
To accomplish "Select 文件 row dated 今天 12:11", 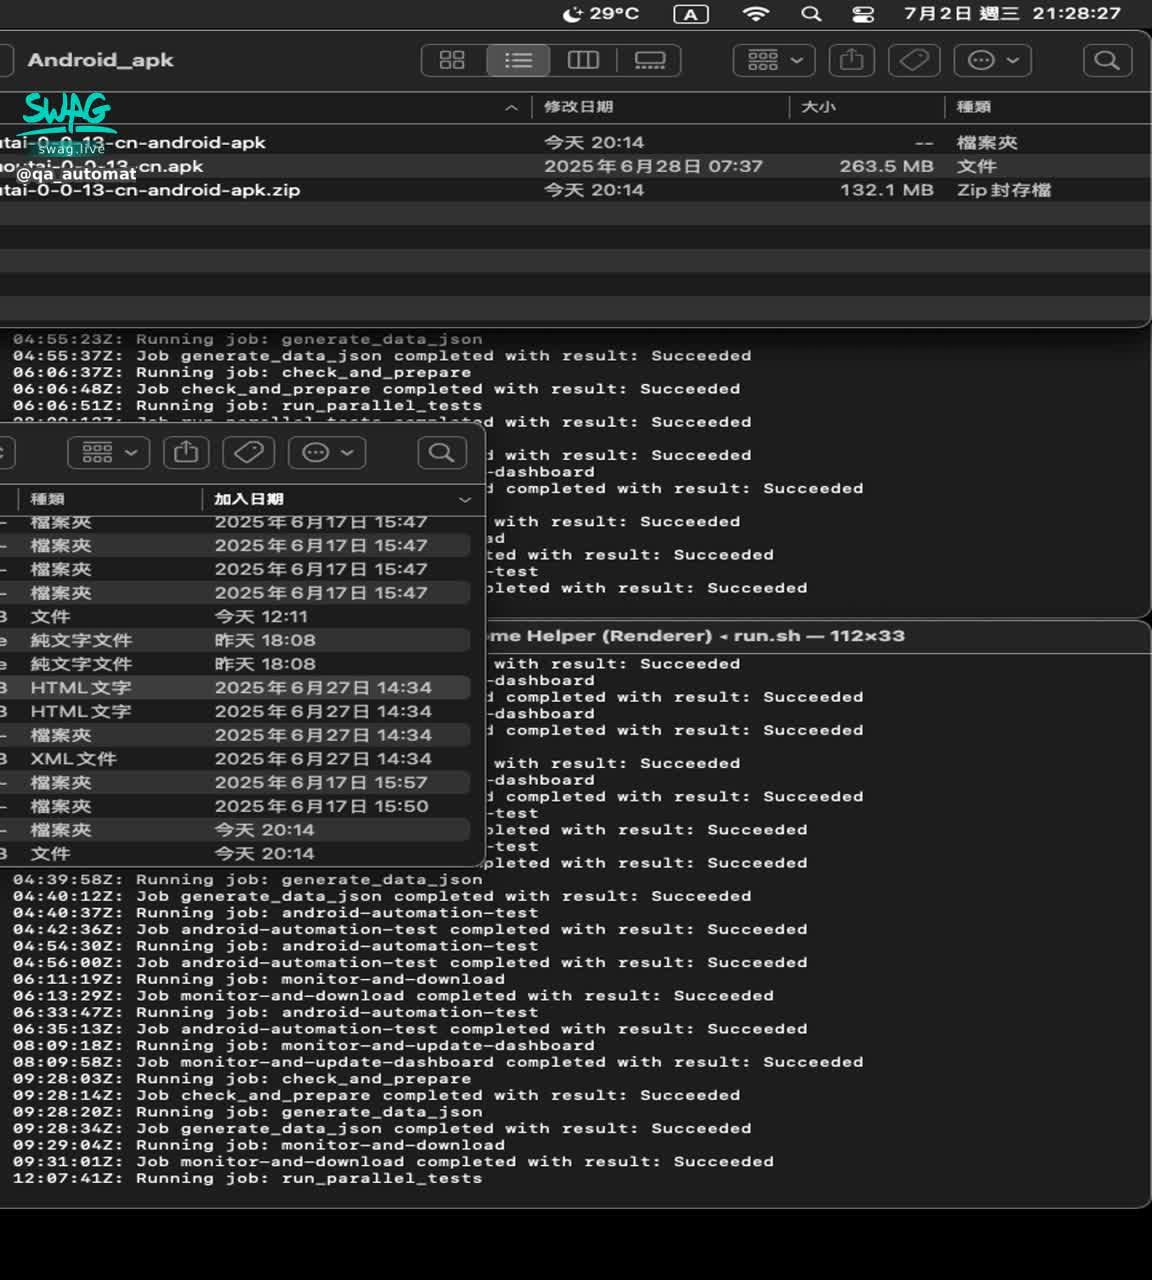I will pyautogui.click(x=235, y=617).
